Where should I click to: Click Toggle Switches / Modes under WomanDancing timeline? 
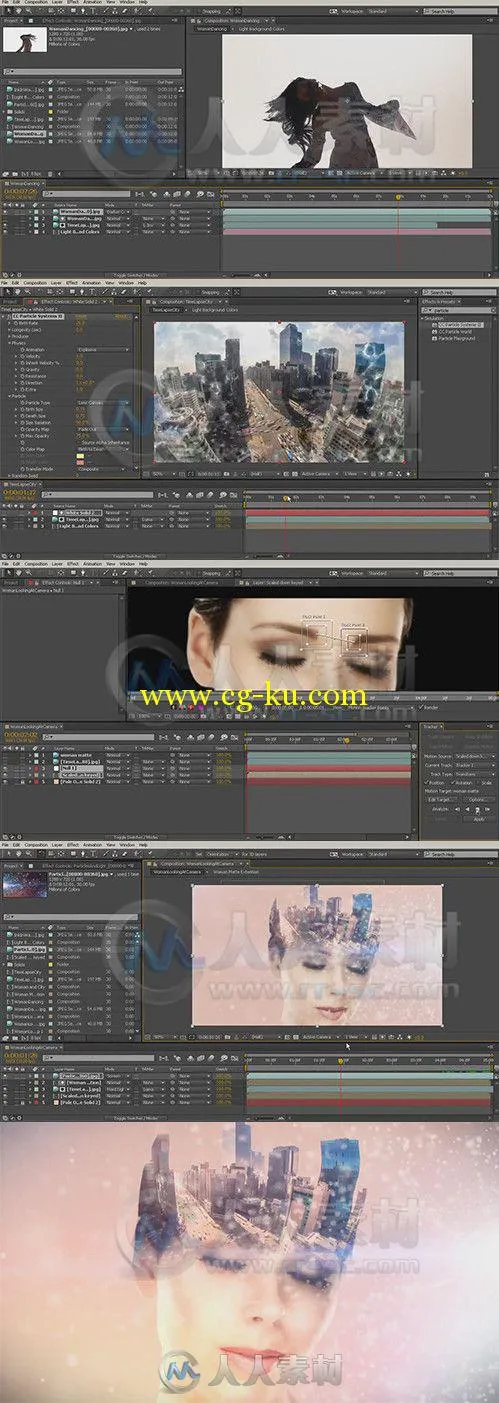pyautogui.click(x=137, y=273)
